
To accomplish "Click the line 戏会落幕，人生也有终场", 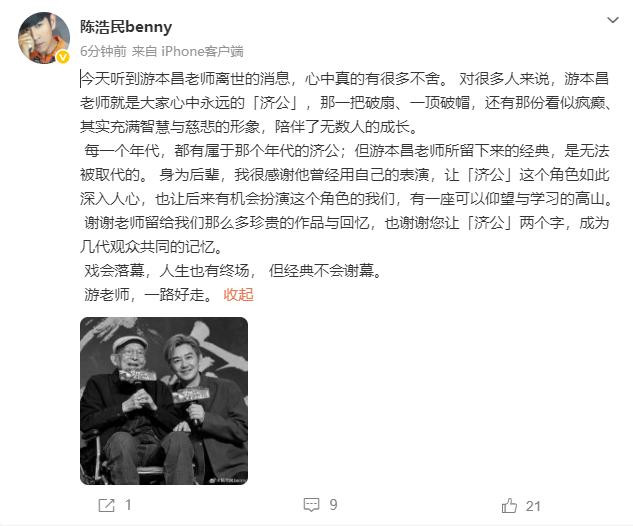I will pyautogui.click(x=170, y=270).
